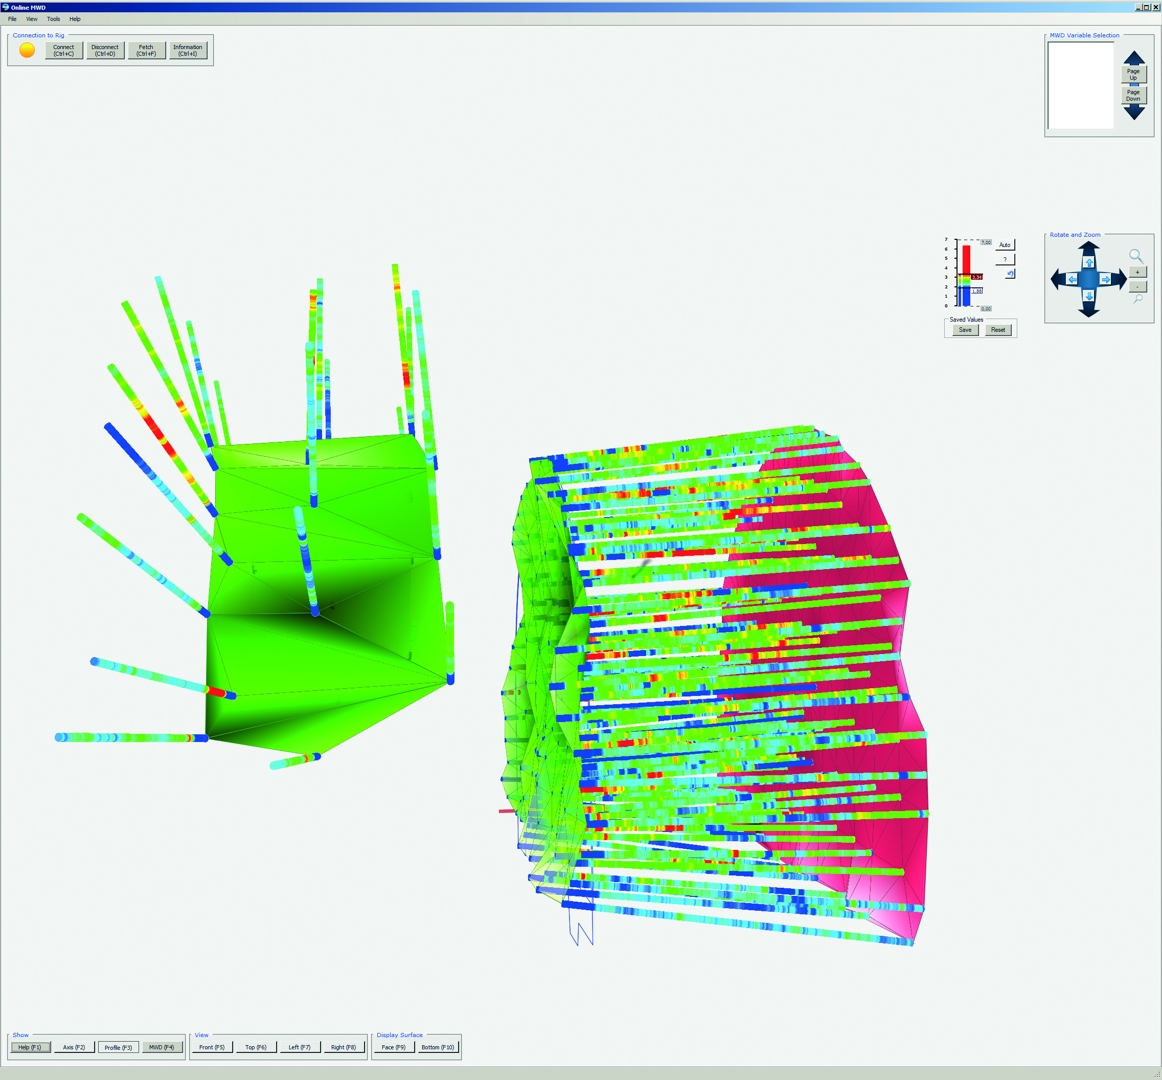
Task: Click the downward rotate arrow icon
Action: click(1089, 297)
